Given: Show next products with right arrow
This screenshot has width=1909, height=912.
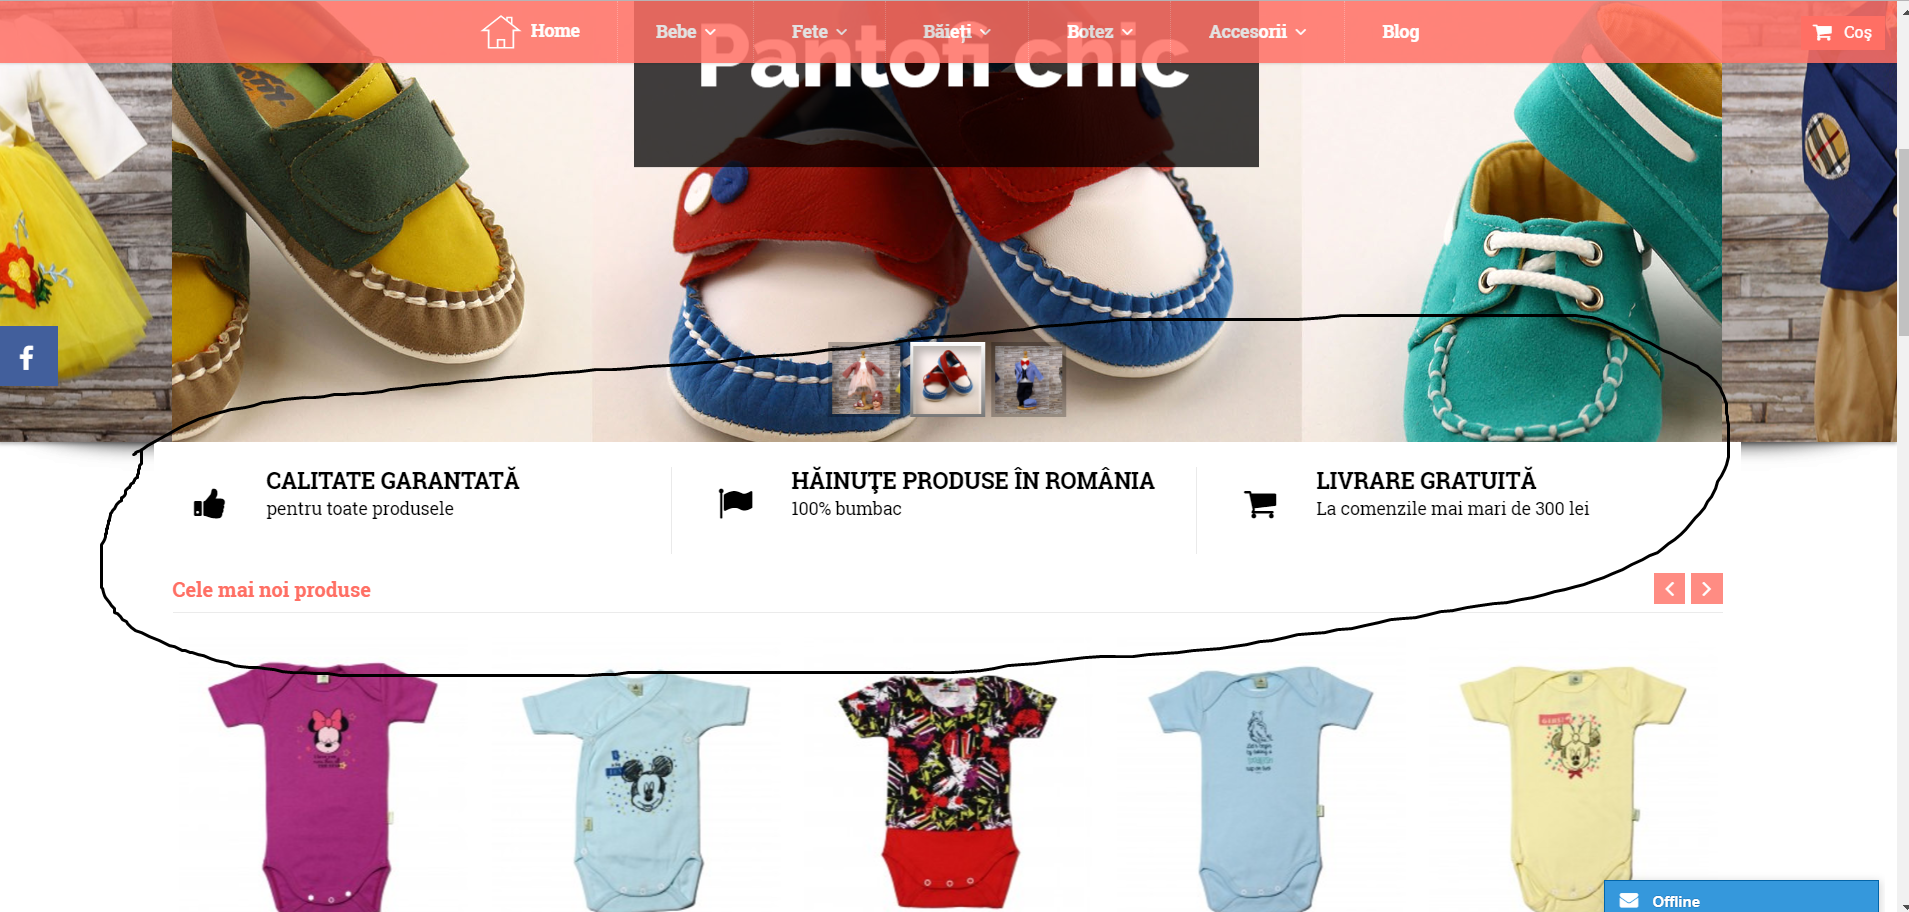Looking at the screenshot, I should pyautogui.click(x=1707, y=589).
